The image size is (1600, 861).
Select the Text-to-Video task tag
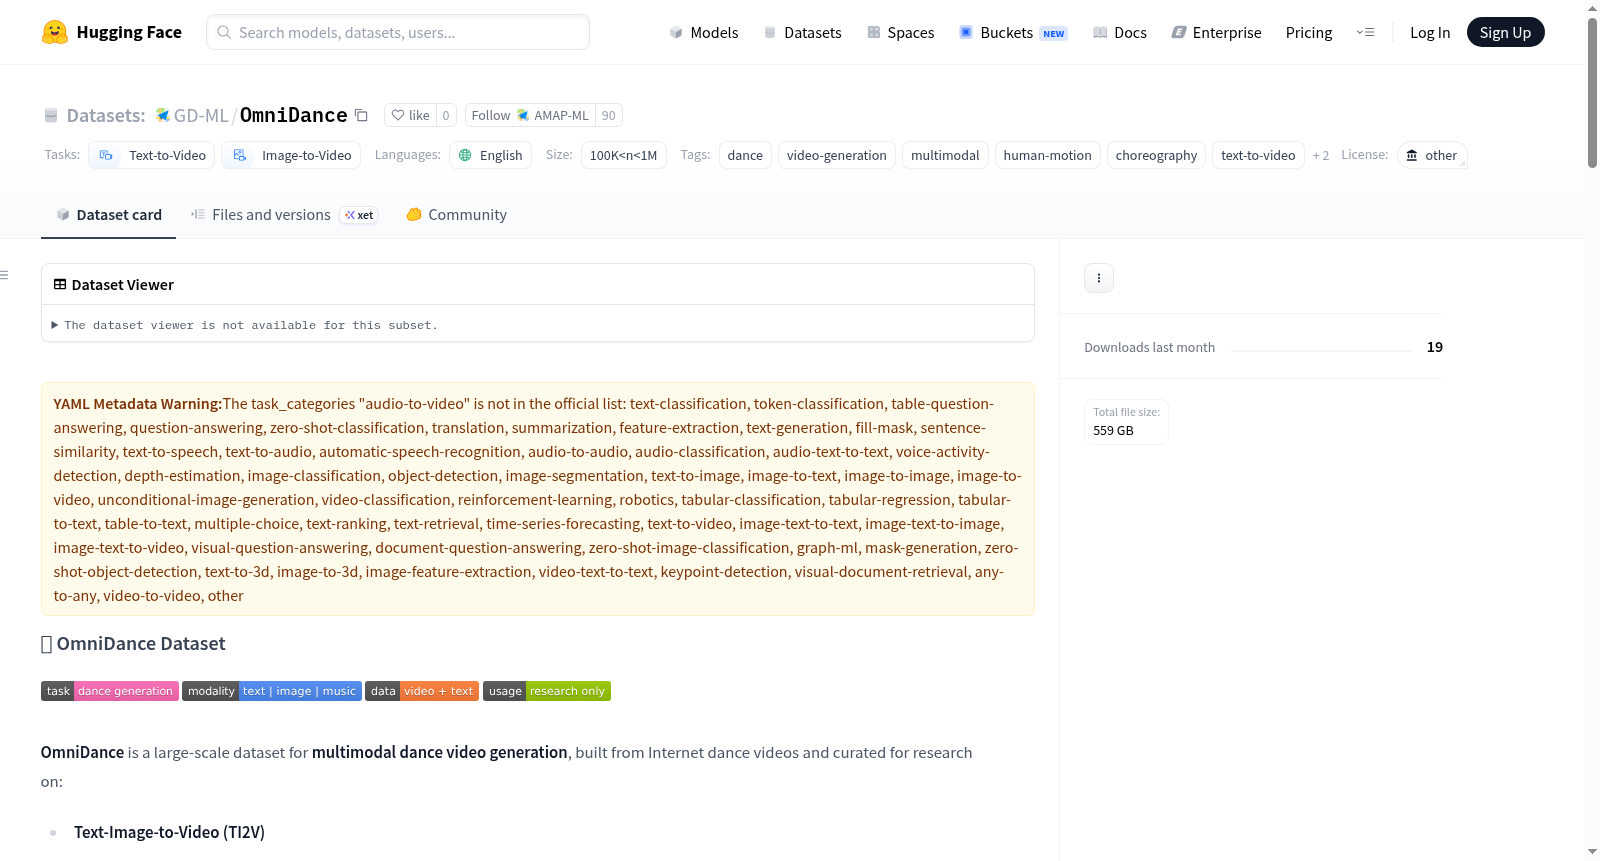point(153,155)
